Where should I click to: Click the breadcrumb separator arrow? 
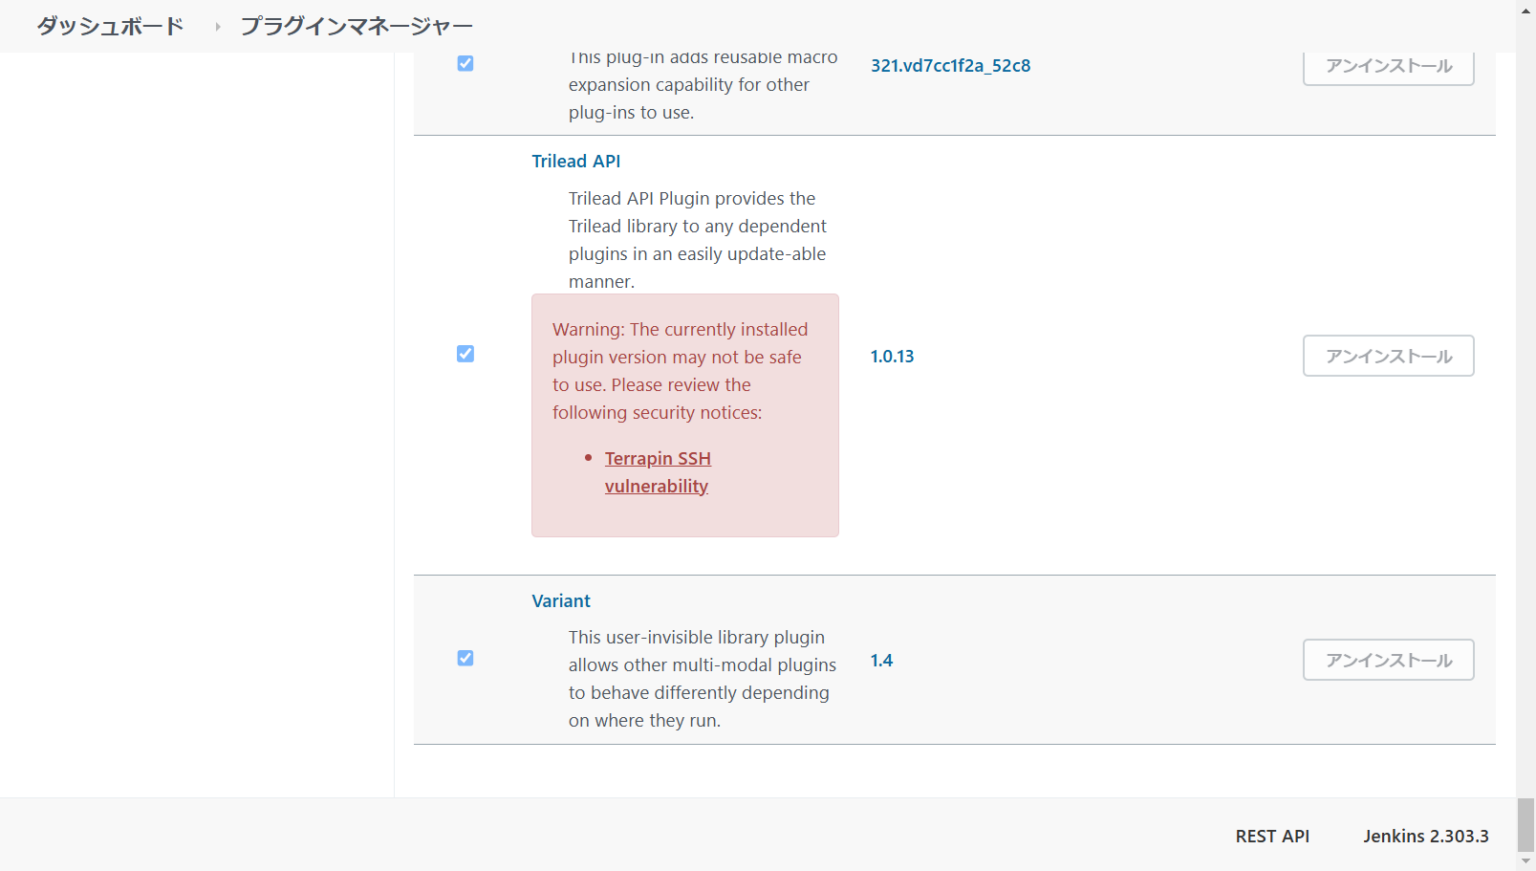click(x=216, y=26)
